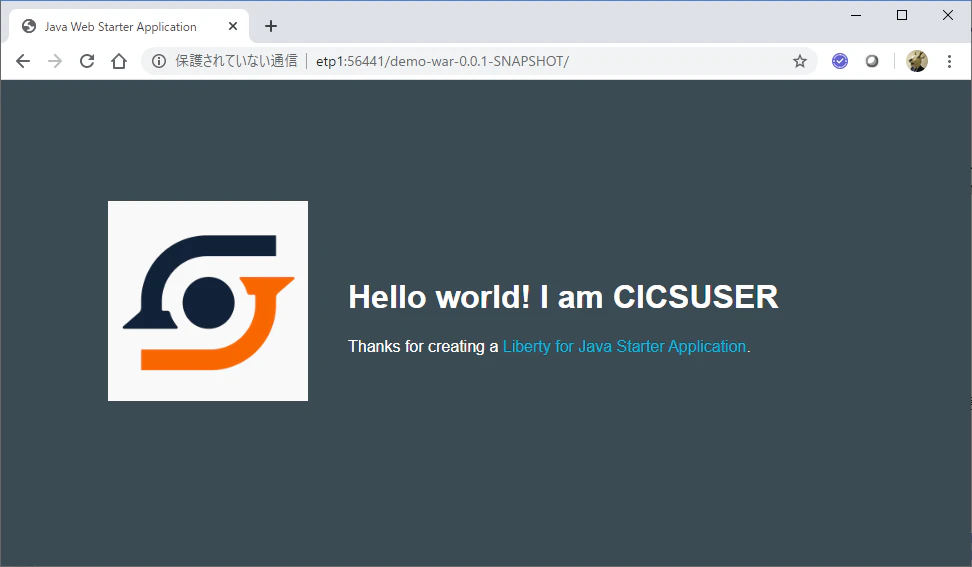Click the Liberty logo image
972x567 pixels.
(208, 301)
